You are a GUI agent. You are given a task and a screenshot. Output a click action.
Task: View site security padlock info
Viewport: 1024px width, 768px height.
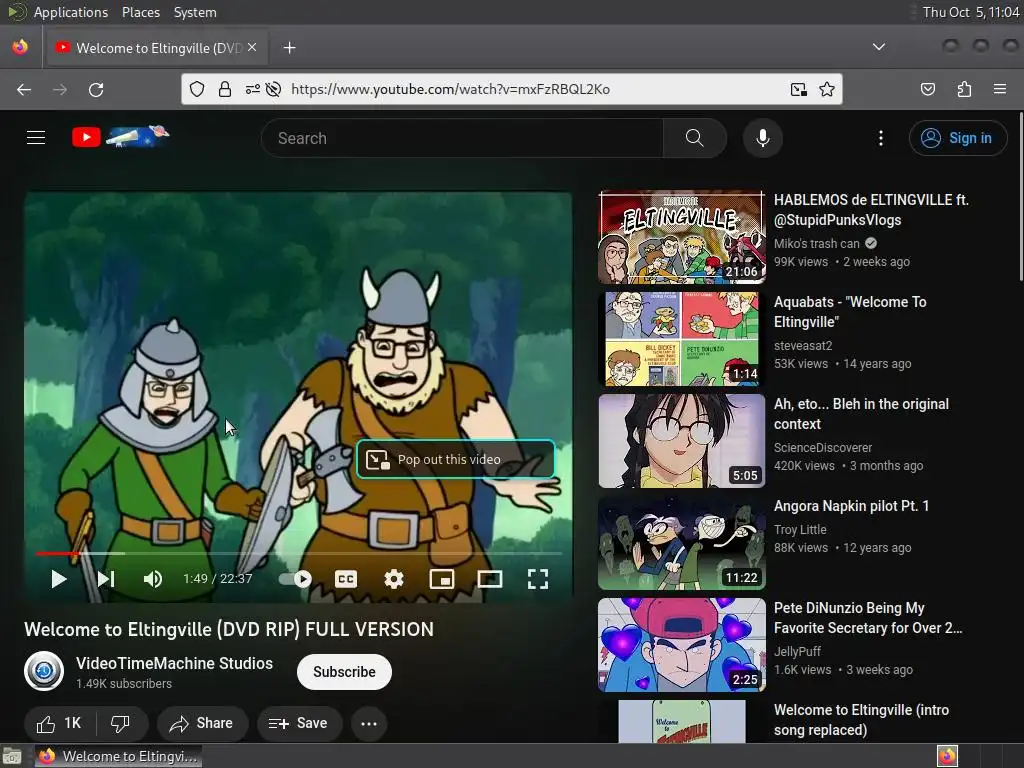(225, 89)
